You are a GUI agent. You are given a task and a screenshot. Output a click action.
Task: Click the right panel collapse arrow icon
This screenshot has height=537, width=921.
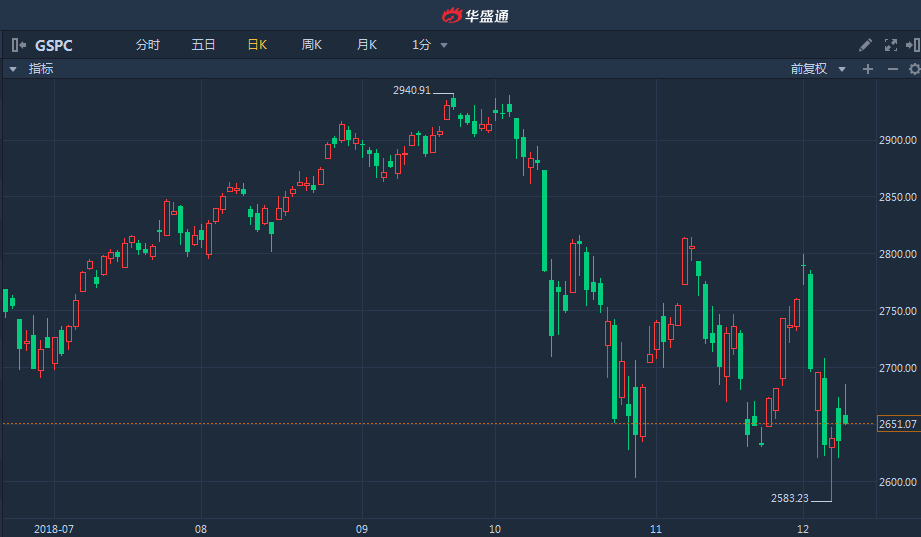point(912,45)
